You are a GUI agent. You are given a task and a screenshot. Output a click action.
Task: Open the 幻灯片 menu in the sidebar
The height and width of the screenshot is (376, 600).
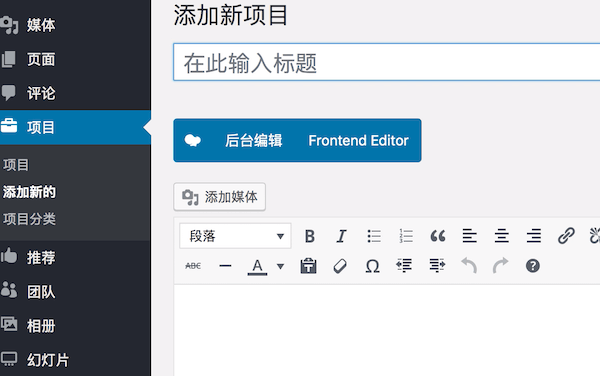75,360
